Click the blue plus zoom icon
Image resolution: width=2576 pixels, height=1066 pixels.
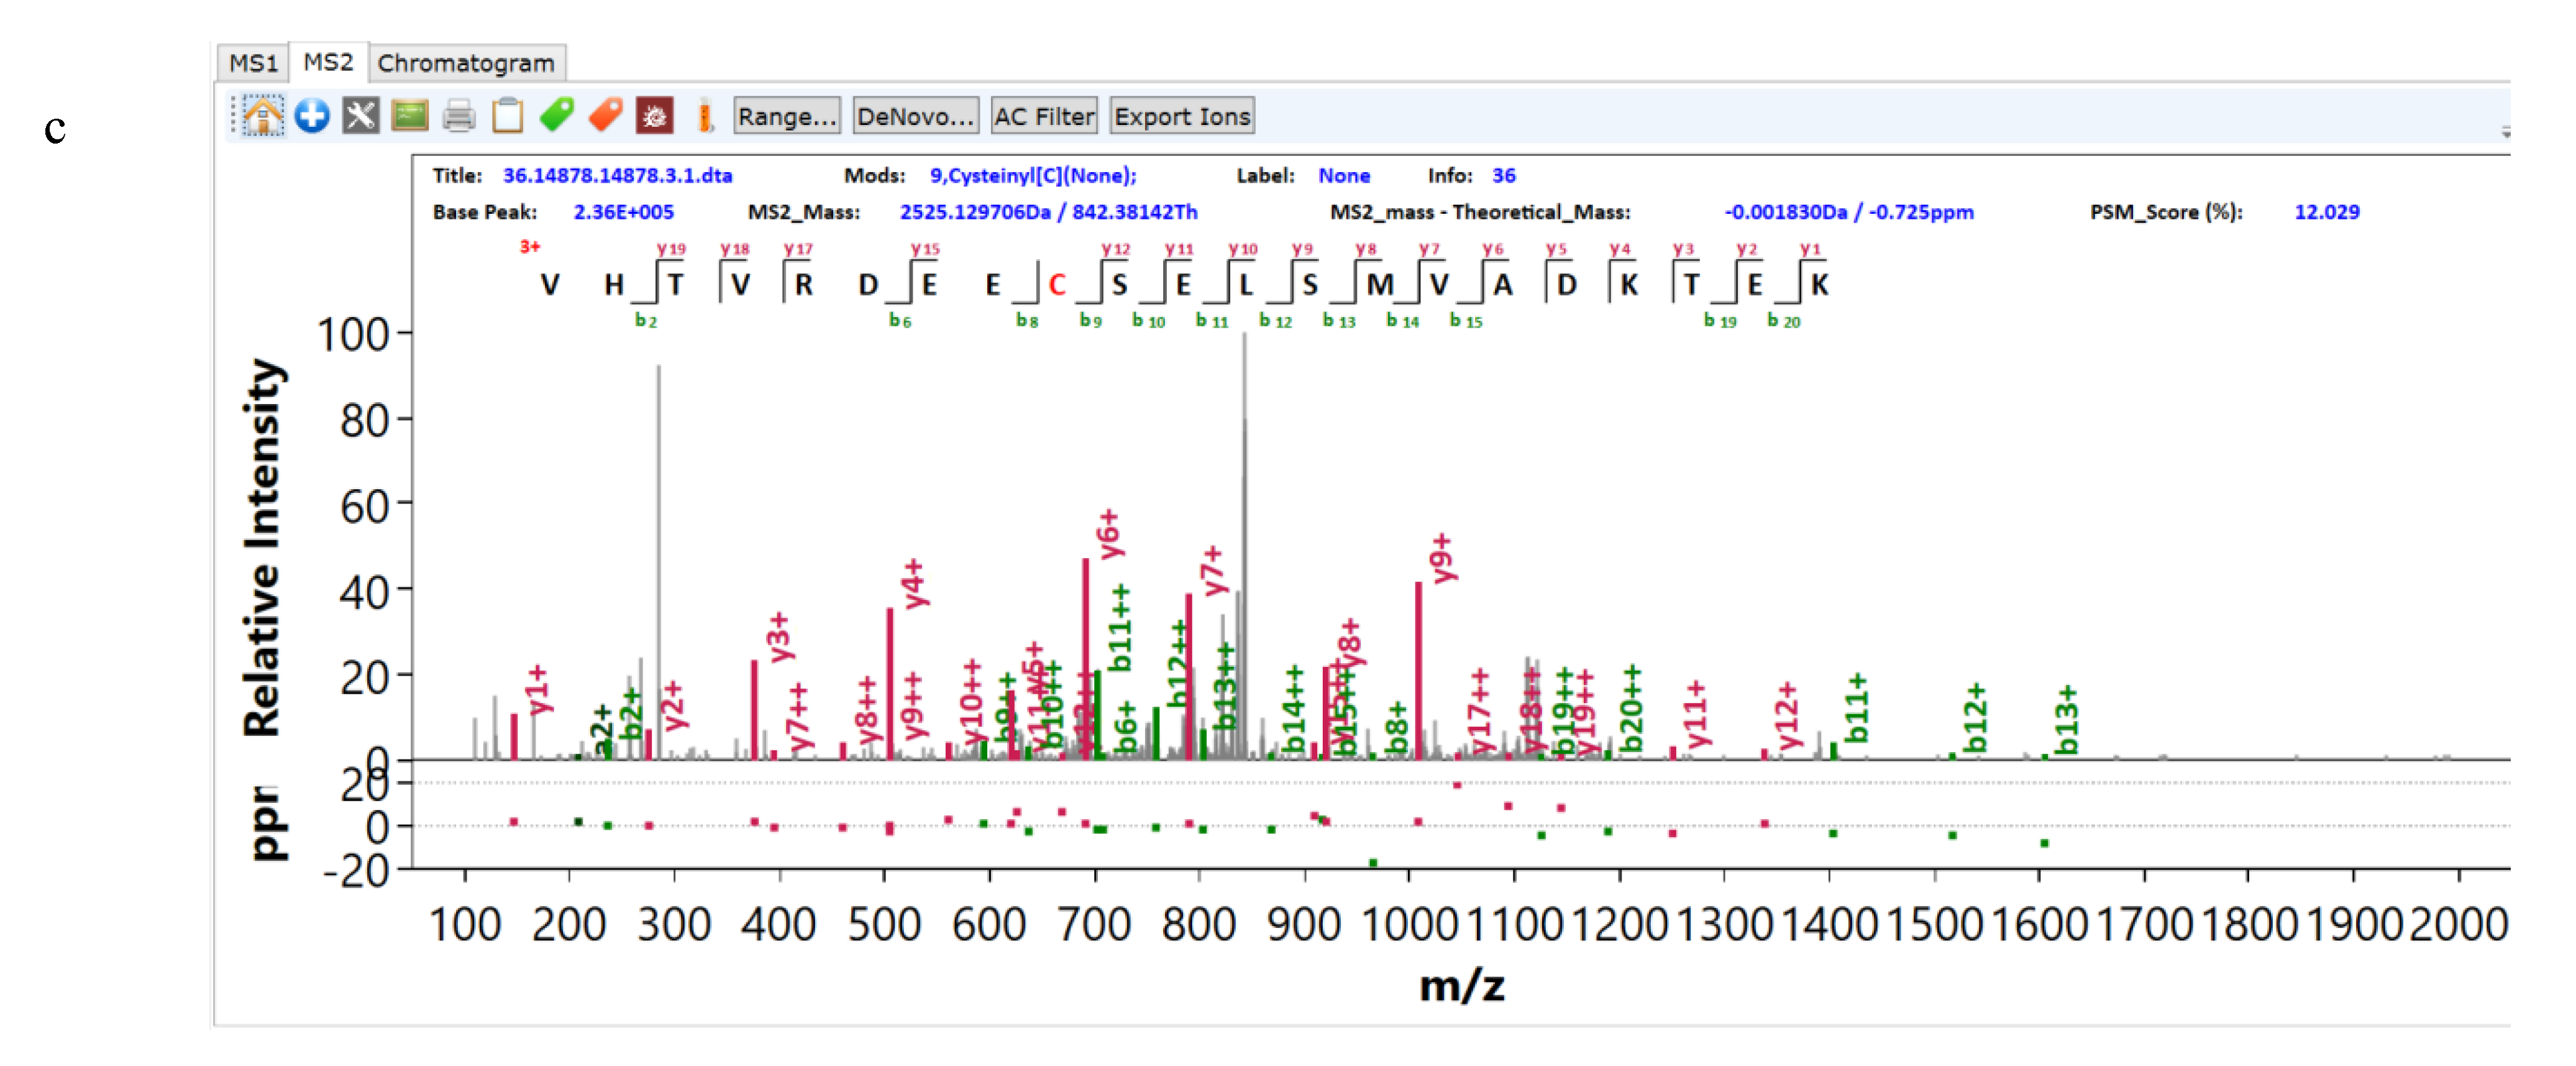(x=312, y=115)
